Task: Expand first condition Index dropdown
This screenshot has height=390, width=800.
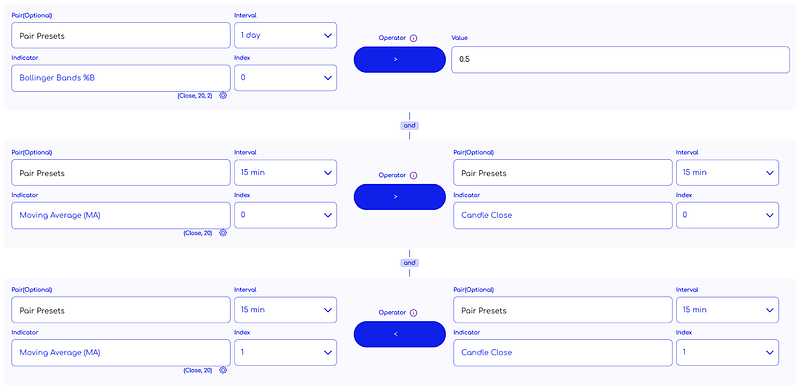Action: click(285, 78)
